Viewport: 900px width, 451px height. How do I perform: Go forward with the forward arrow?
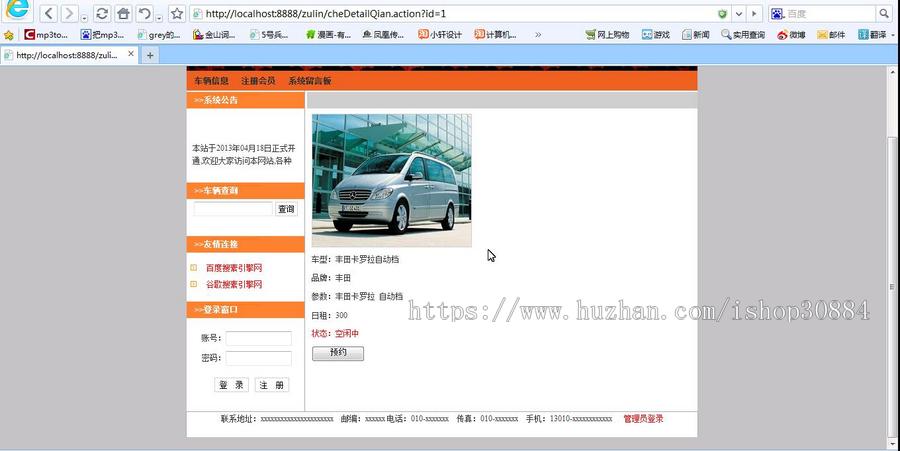coord(69,13)
